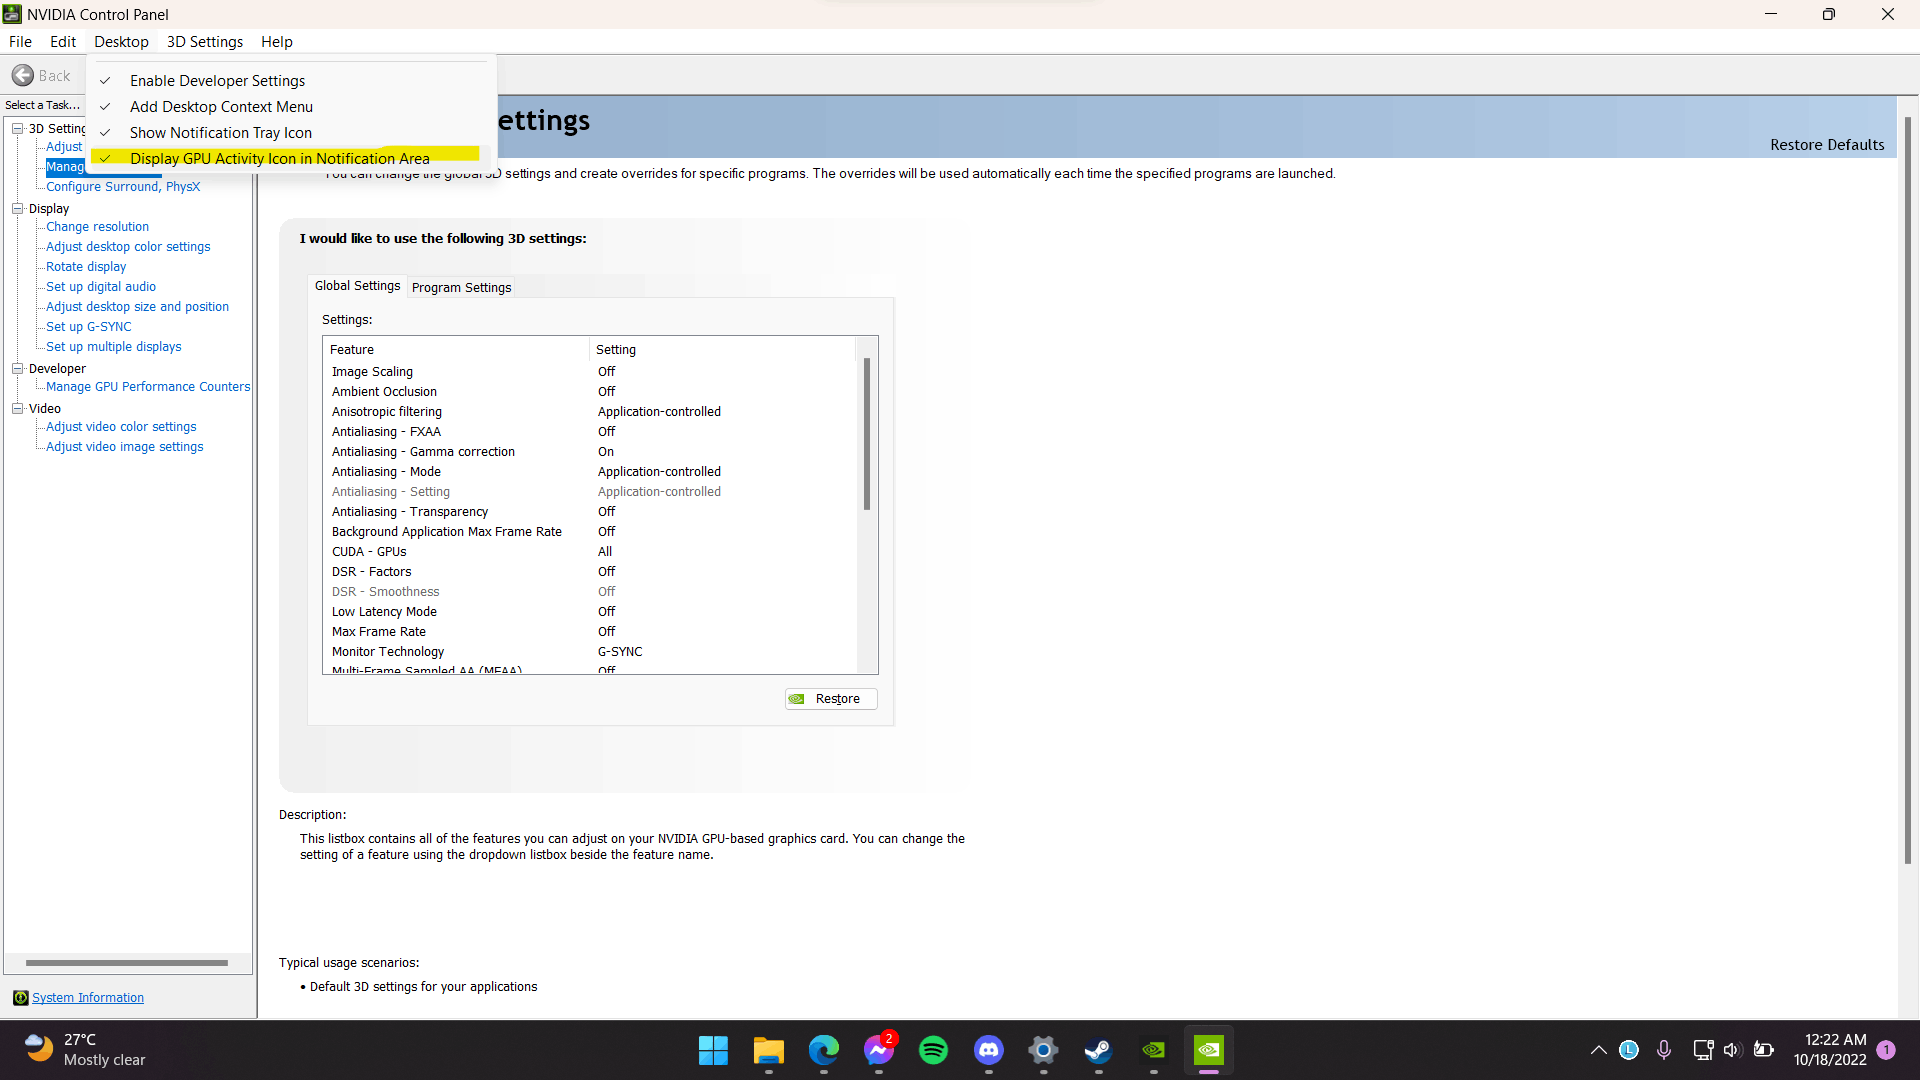Select the Low Latency Mode row
Image resolution: width=1920 pixels, height=1080 pixels.
click(x=384, y=612)
